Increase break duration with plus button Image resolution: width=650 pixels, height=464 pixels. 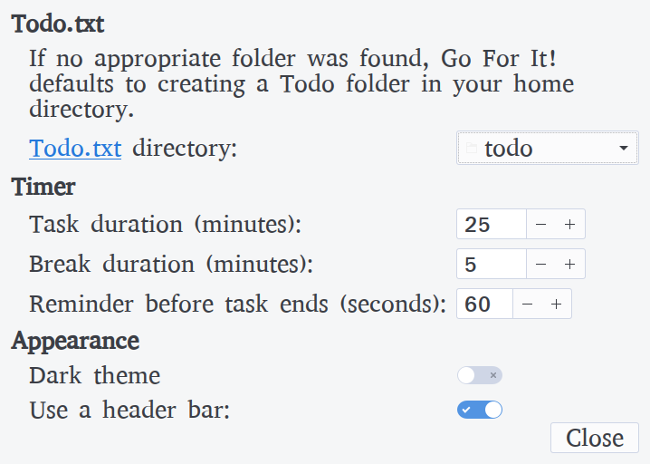pos(570,264)
